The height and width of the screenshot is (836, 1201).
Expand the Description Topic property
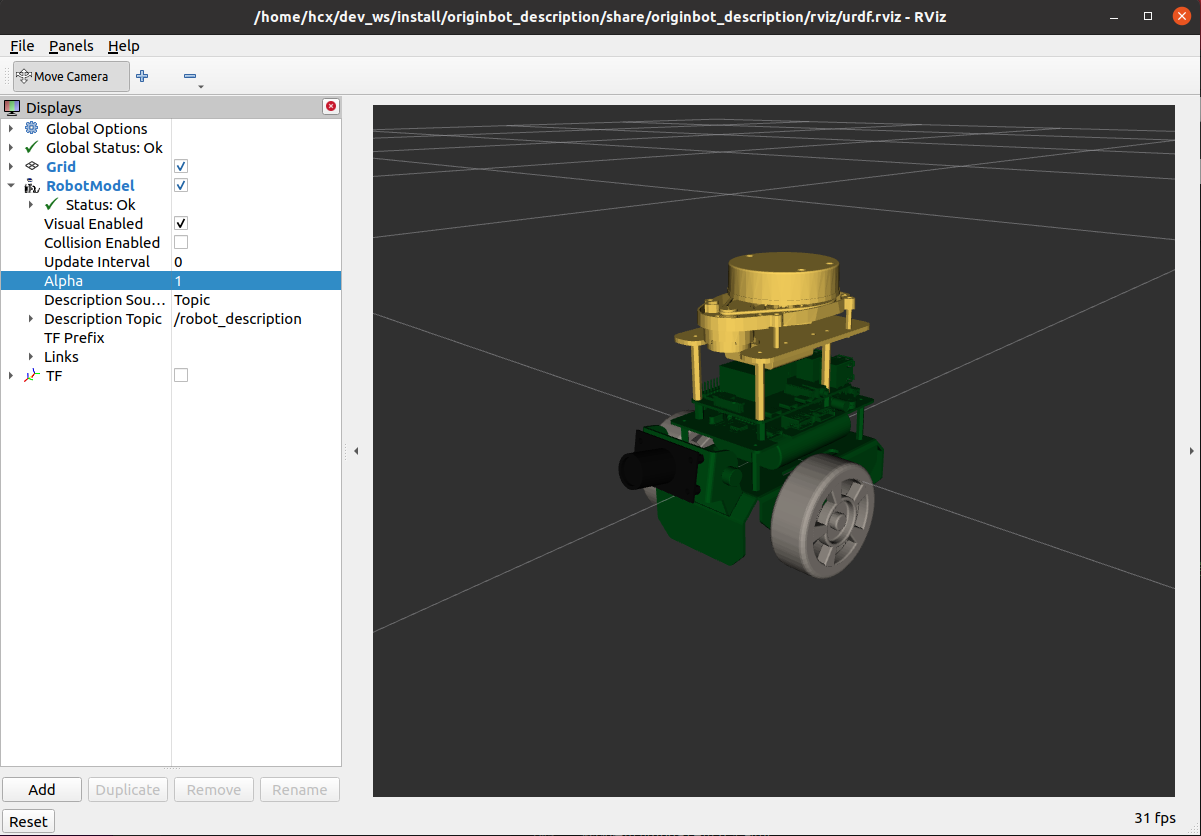click(31, 319)
